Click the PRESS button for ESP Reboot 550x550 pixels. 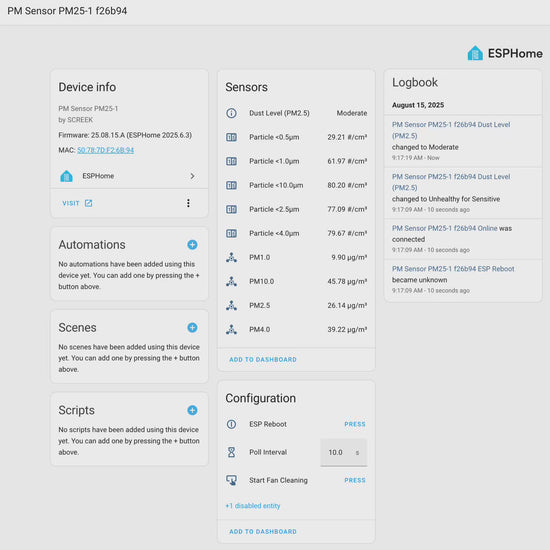[x=355, y=424]
